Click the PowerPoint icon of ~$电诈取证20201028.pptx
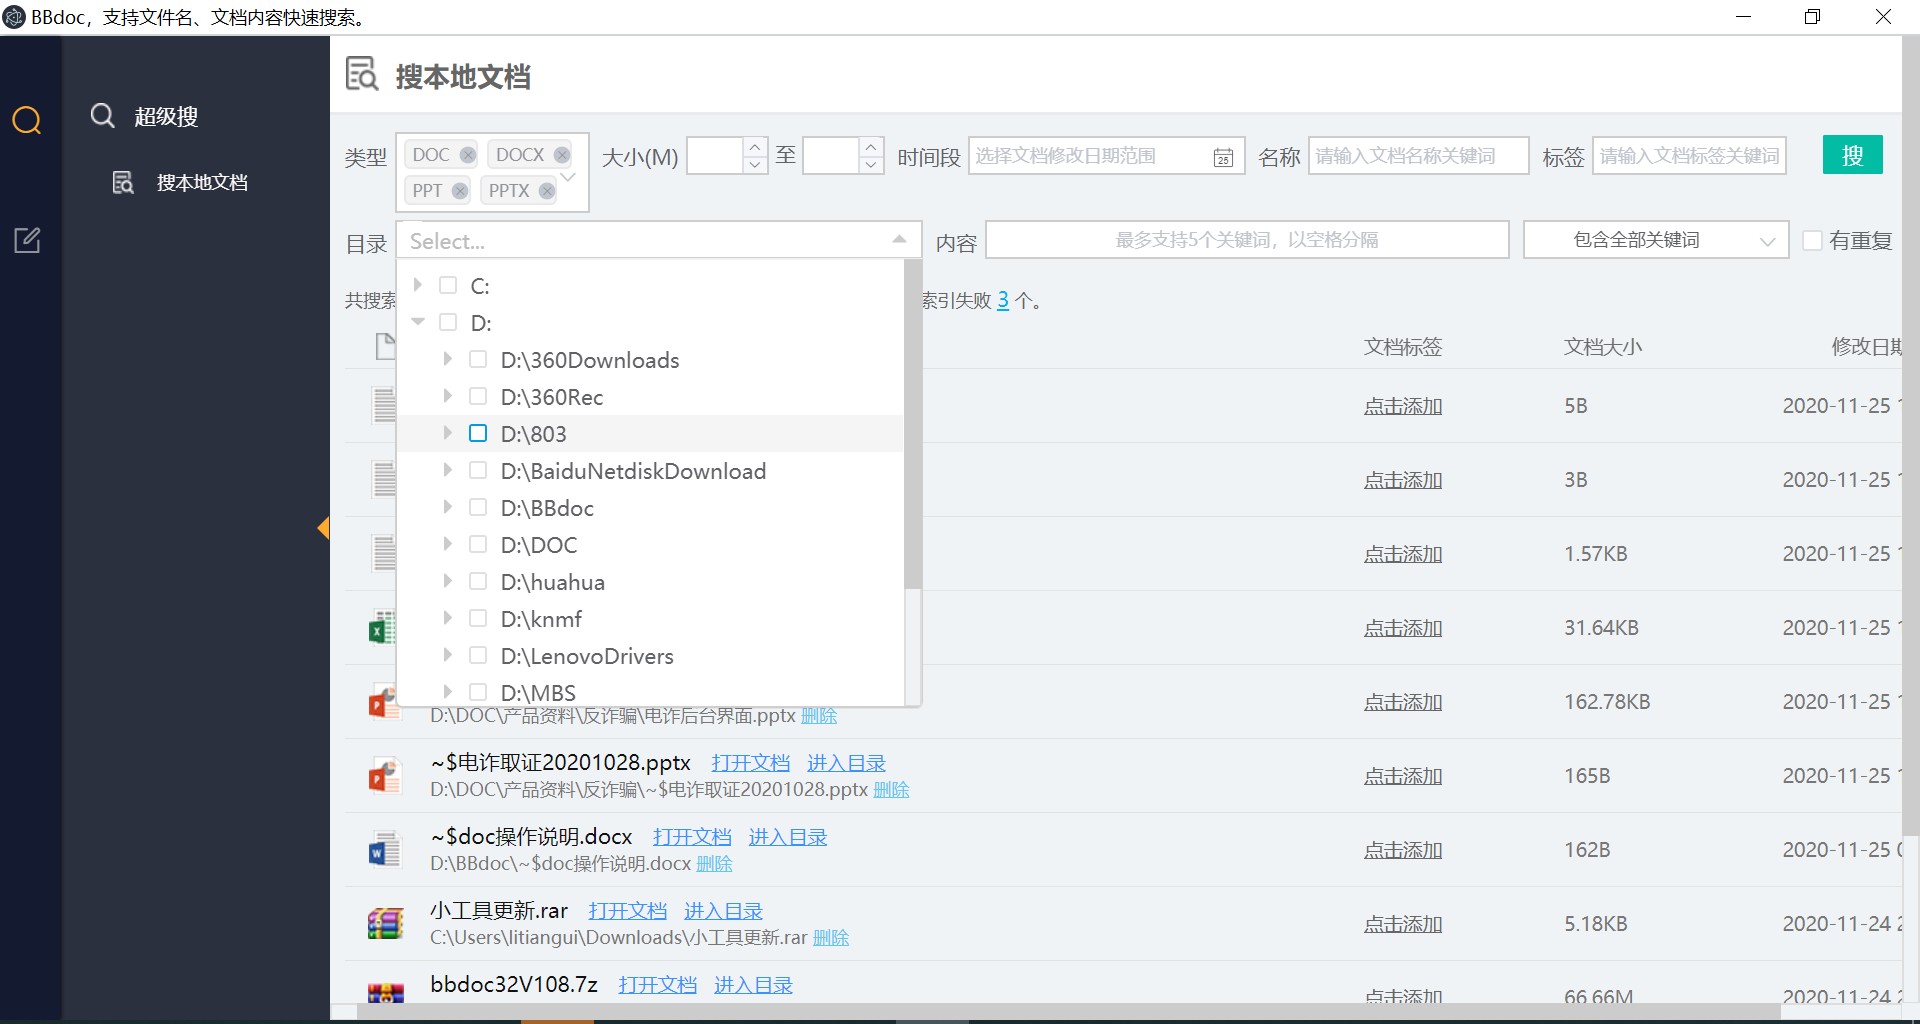 [x=384, y=775]
